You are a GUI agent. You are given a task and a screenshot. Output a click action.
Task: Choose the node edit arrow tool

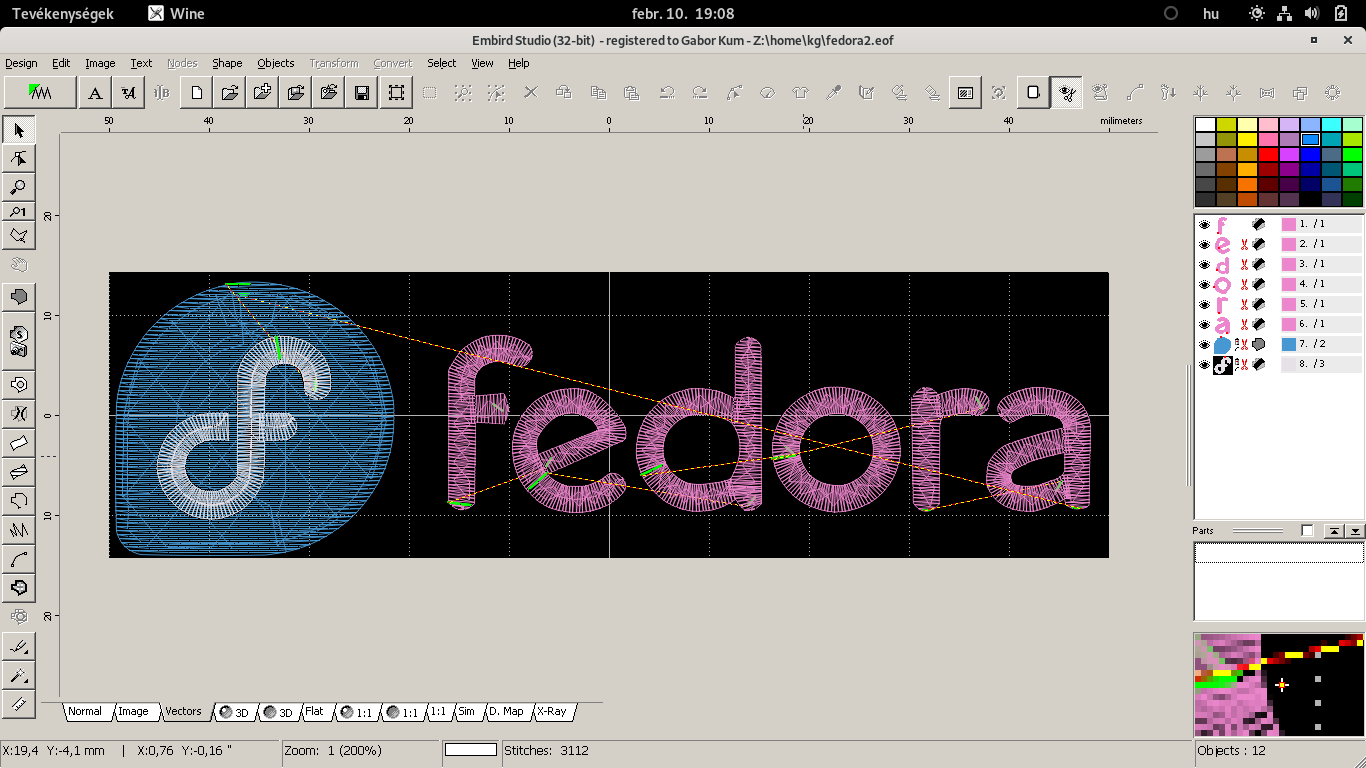tap(19, 158)
